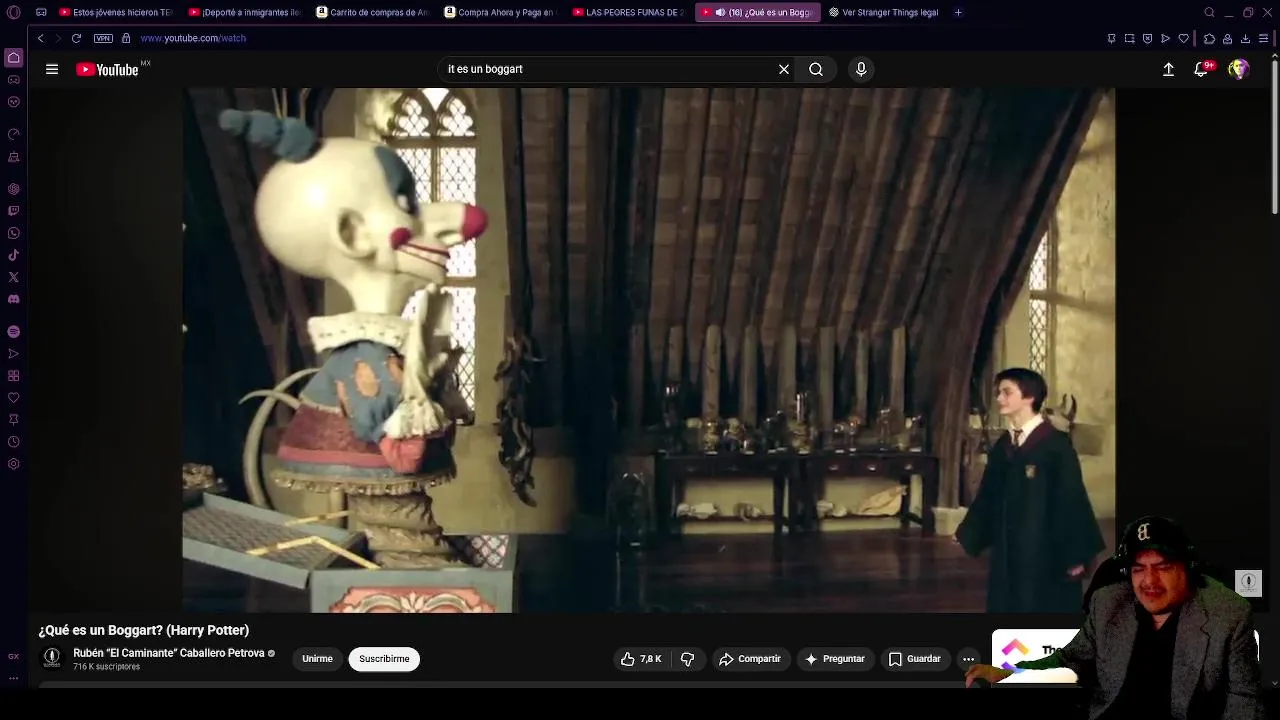Open more actions three-dot menu
The width and height of the screenshot is (1280, 720).
pos(968,659)
